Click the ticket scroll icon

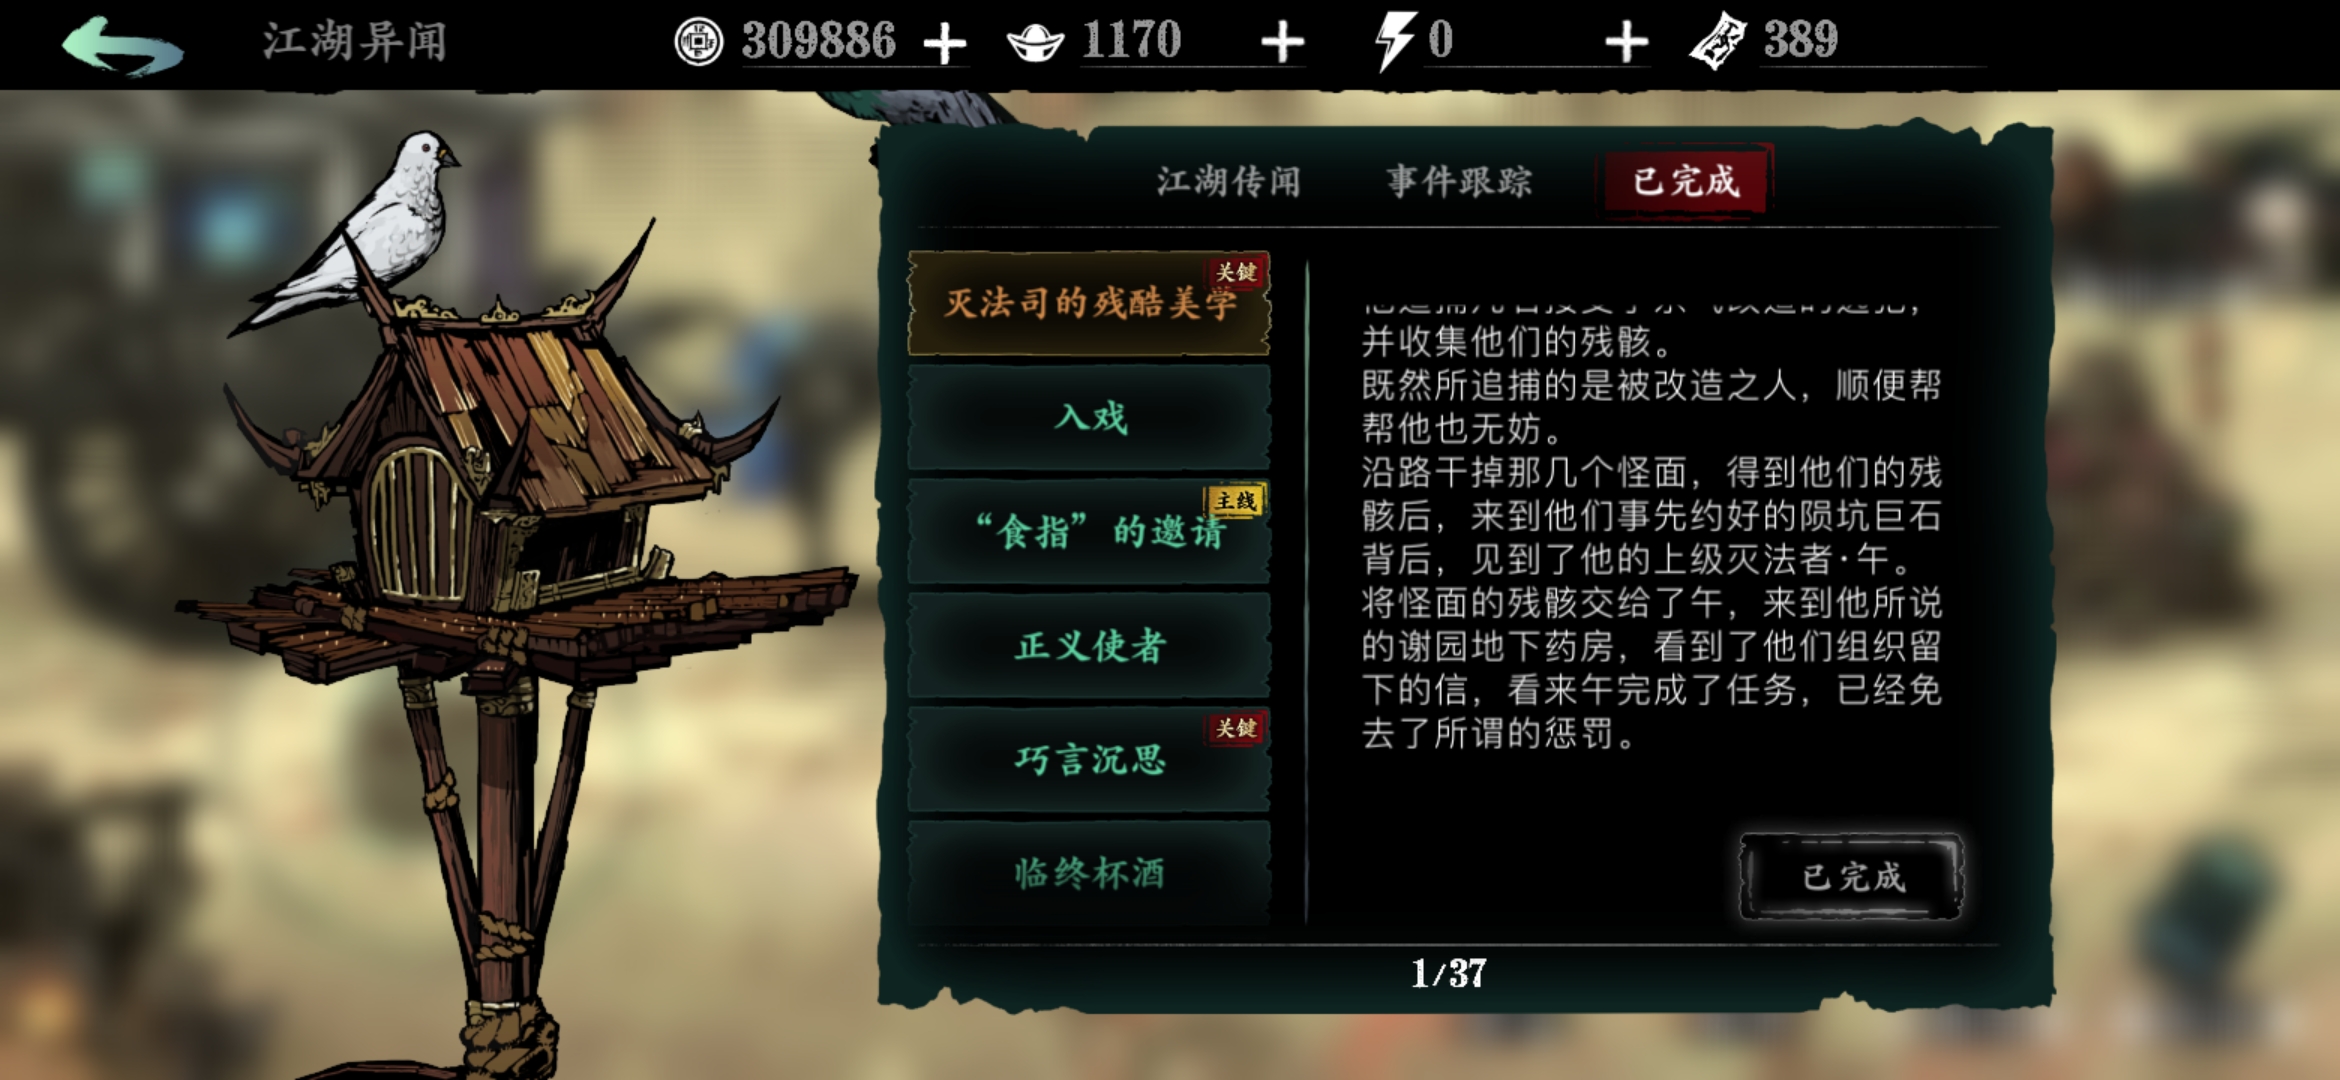click(1718, 42)
